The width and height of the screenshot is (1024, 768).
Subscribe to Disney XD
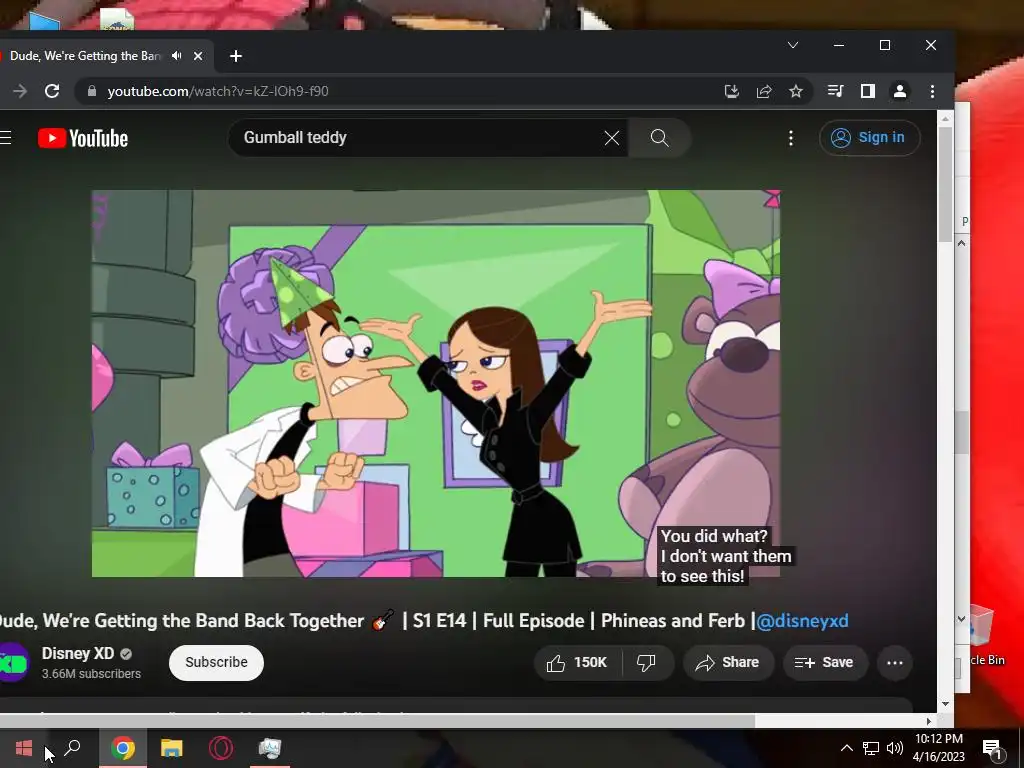coord(216,662)
